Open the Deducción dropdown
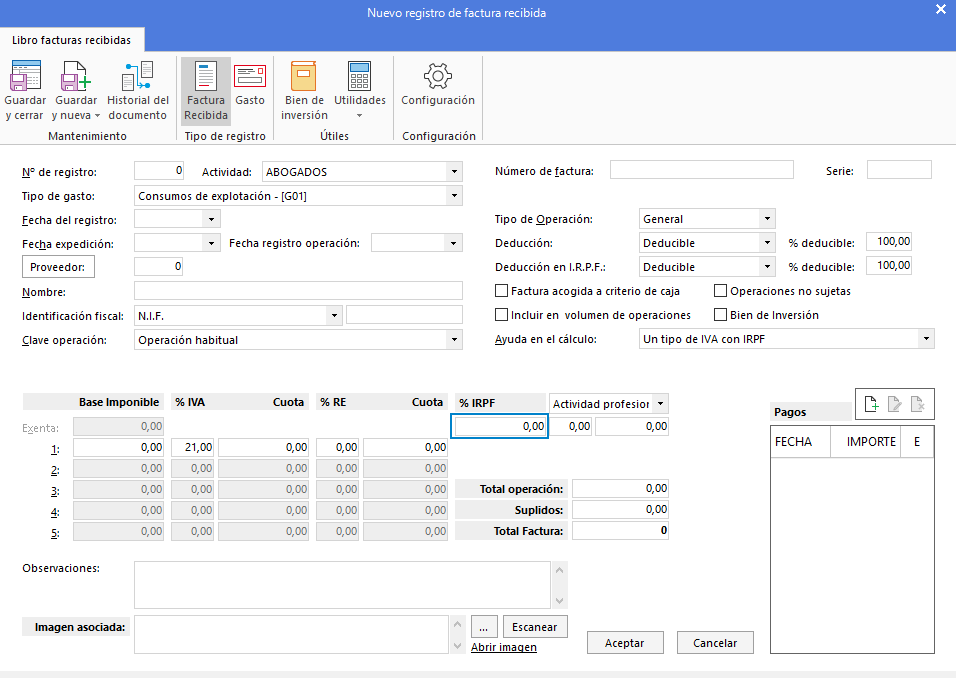 pos(767,243)
